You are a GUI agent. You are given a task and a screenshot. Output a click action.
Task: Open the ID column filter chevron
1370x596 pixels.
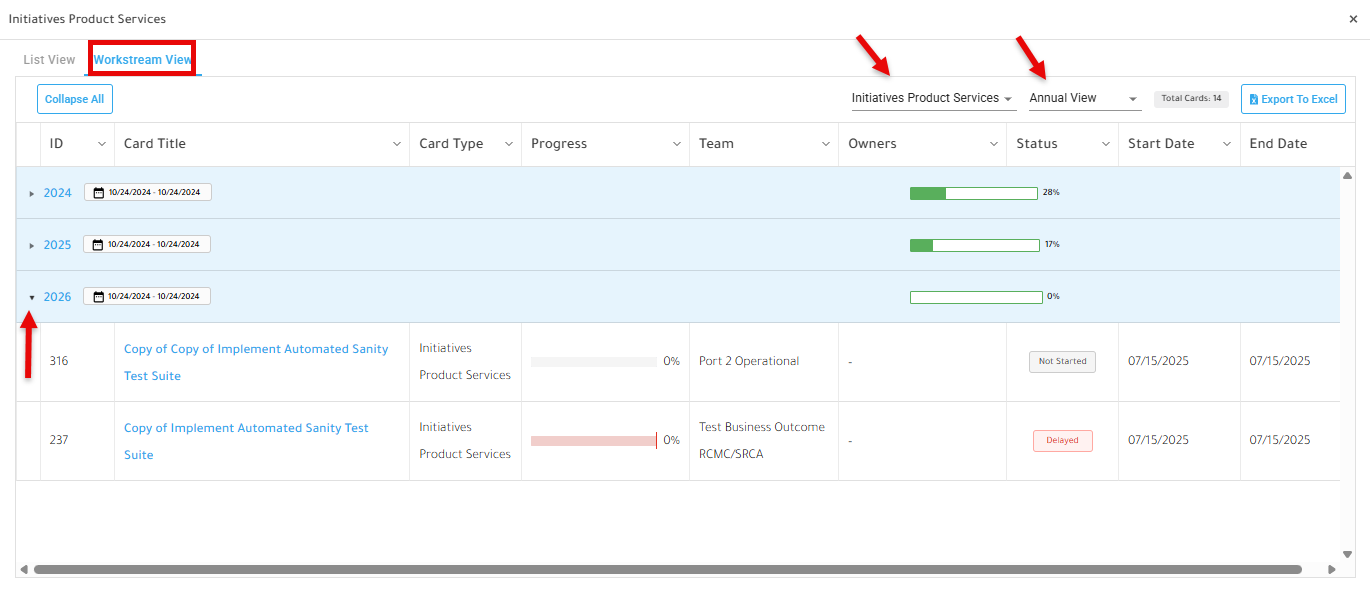click(x=101, y=144)
